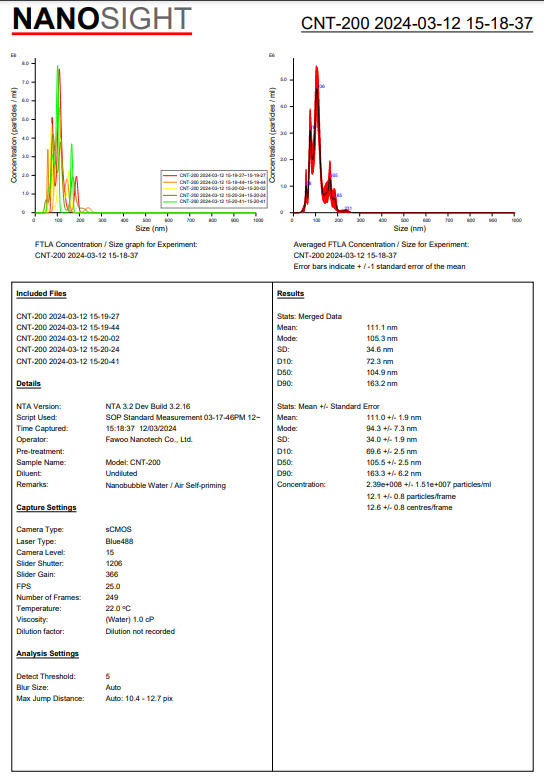Click camera type value 'sCMOS'
Screen dimensions: 544x783
point(118,529)
